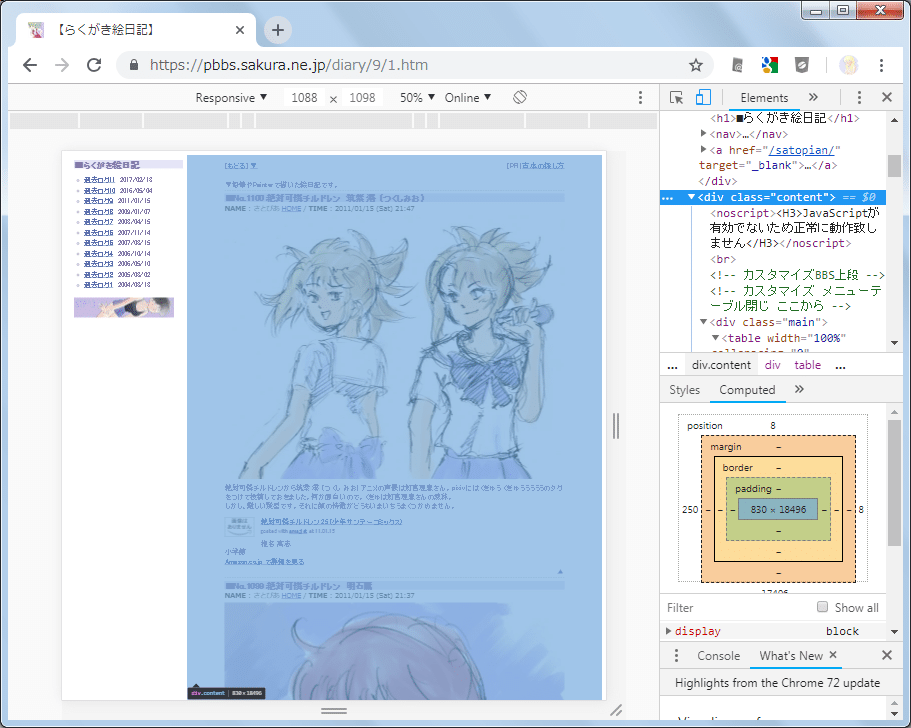911x728 pixels.
Task: Open device toolbar more options menu
Action: pyautogui.click(x=640, y=98)
